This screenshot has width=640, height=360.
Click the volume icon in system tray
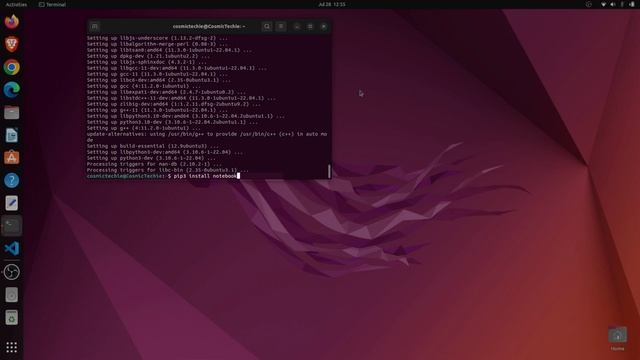click(613, 4)
